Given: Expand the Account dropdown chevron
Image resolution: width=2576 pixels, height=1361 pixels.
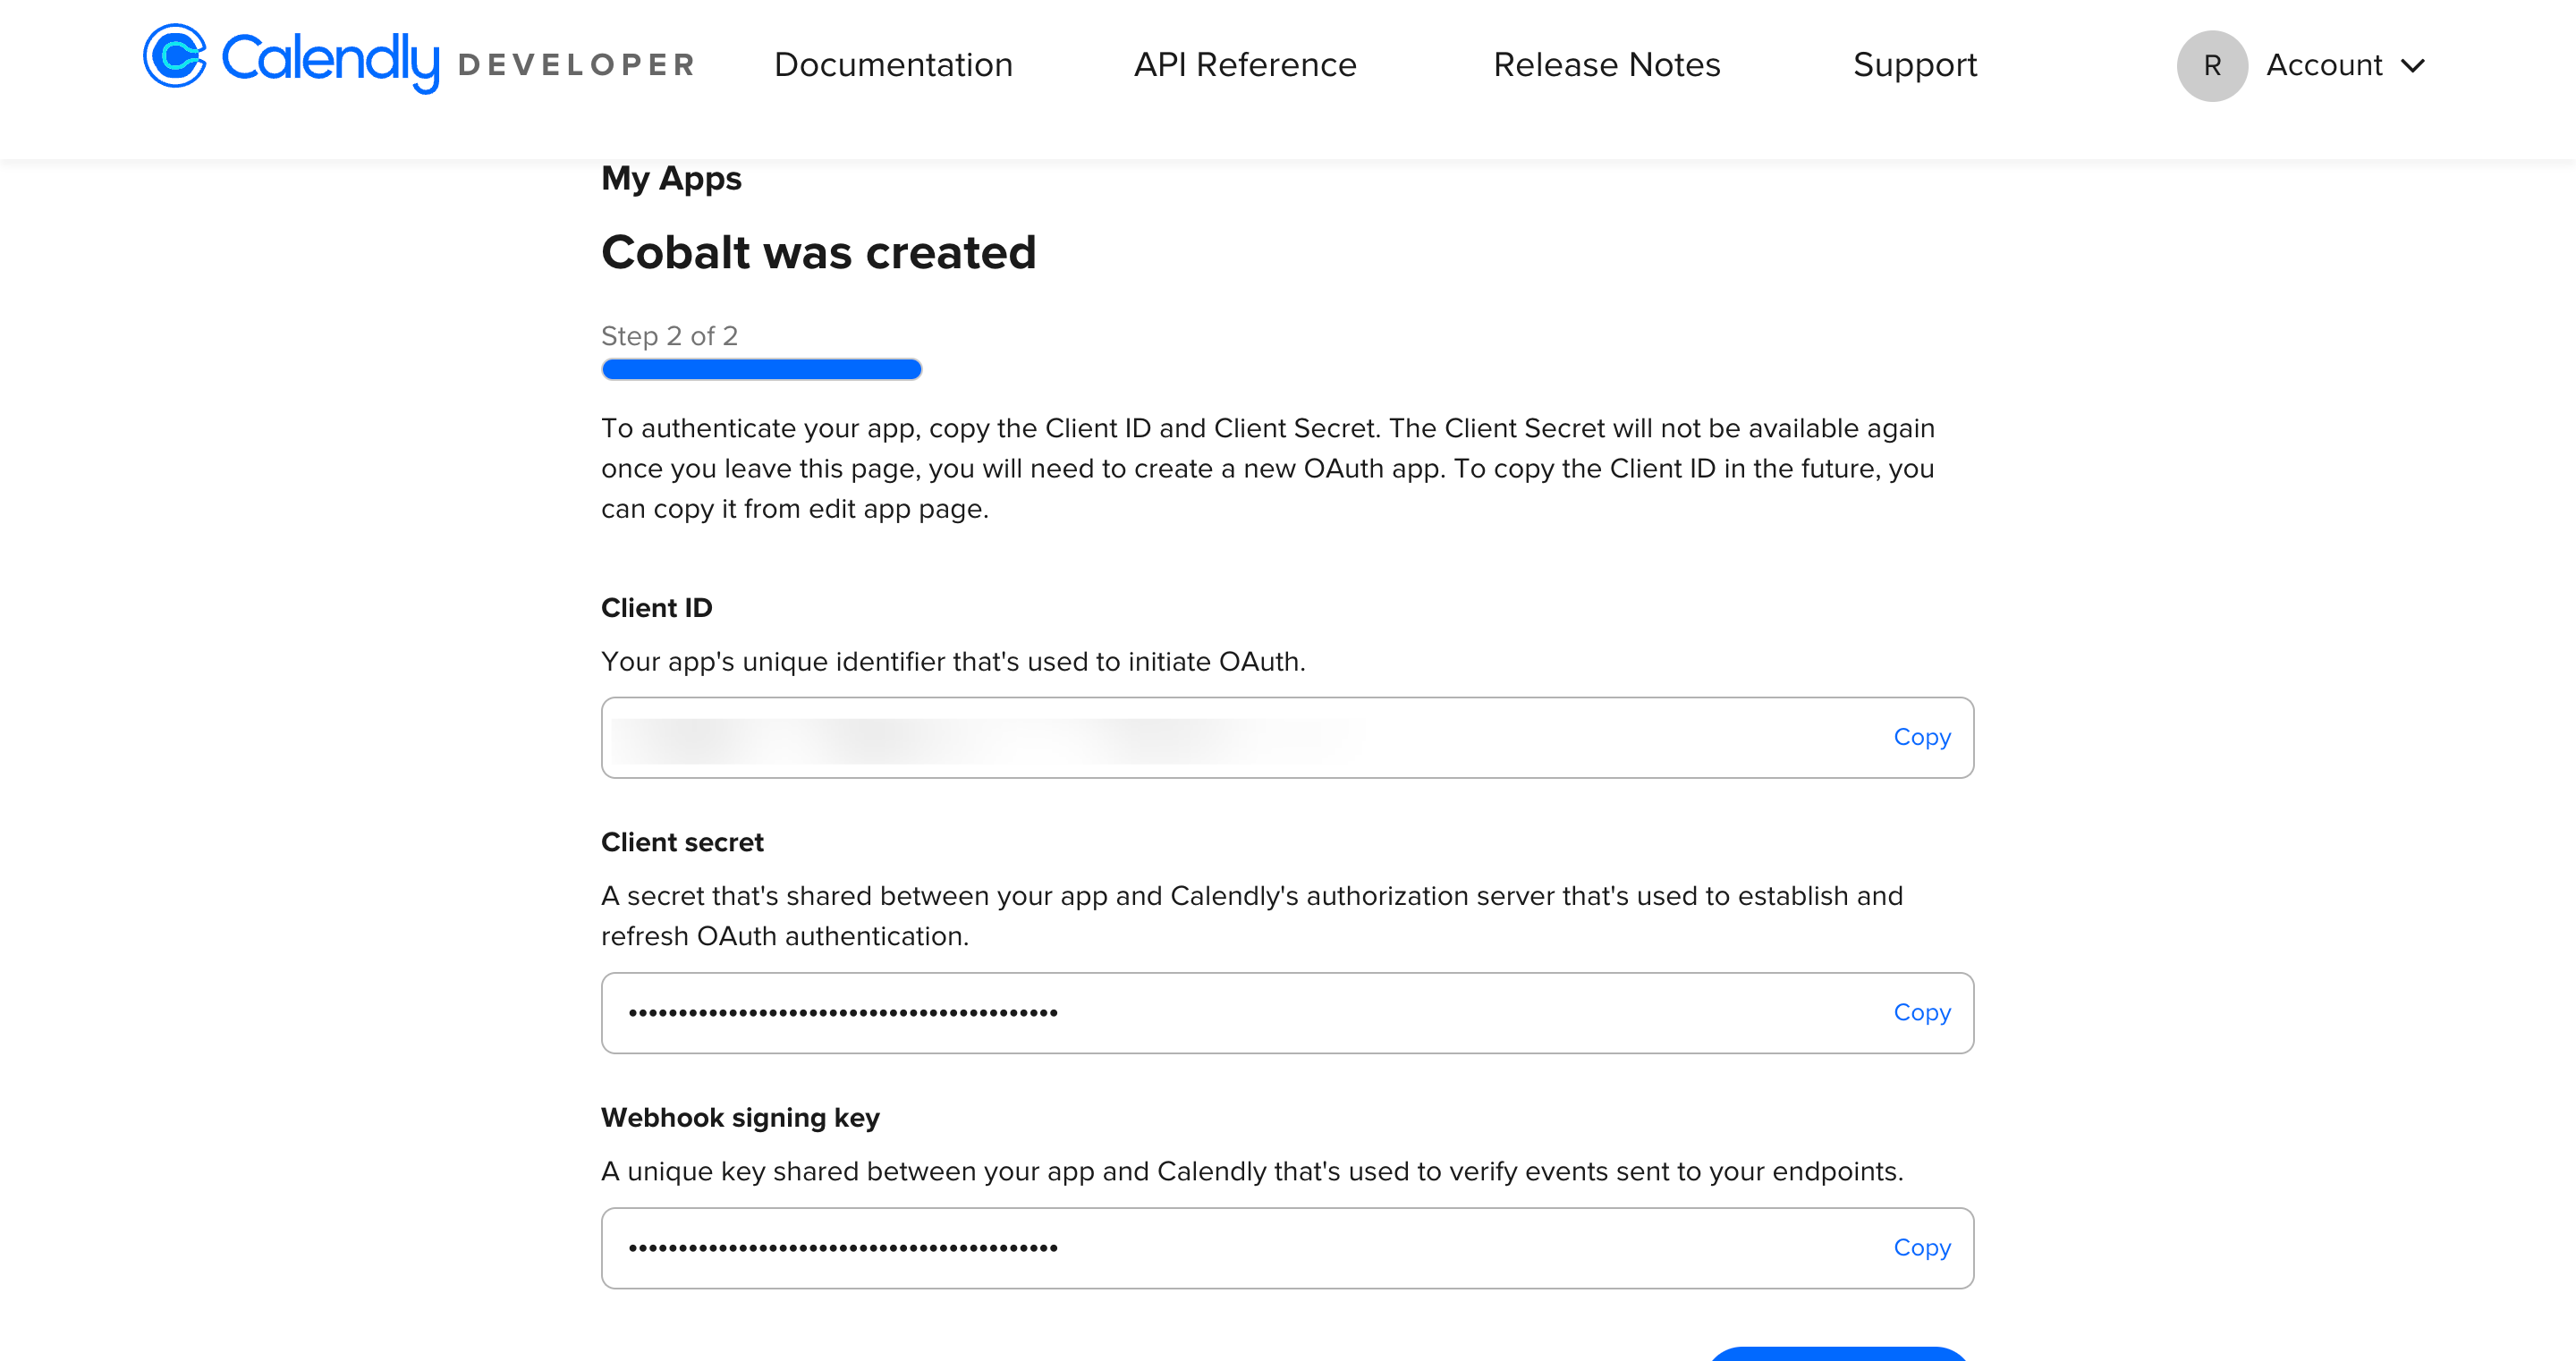Looking at the screenshot, I should pyautogui.click(x=2413, y=66).
